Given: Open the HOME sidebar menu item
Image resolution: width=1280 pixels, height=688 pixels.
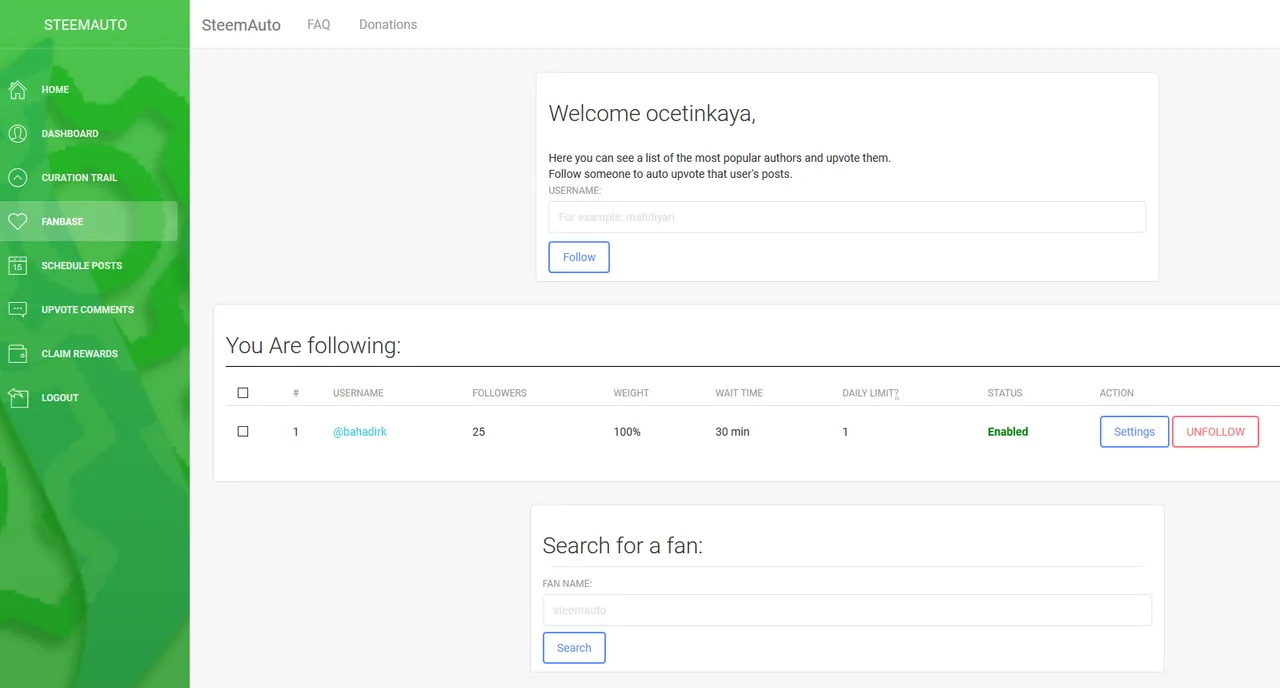Looking at the screenshot, I should [89, 90].
